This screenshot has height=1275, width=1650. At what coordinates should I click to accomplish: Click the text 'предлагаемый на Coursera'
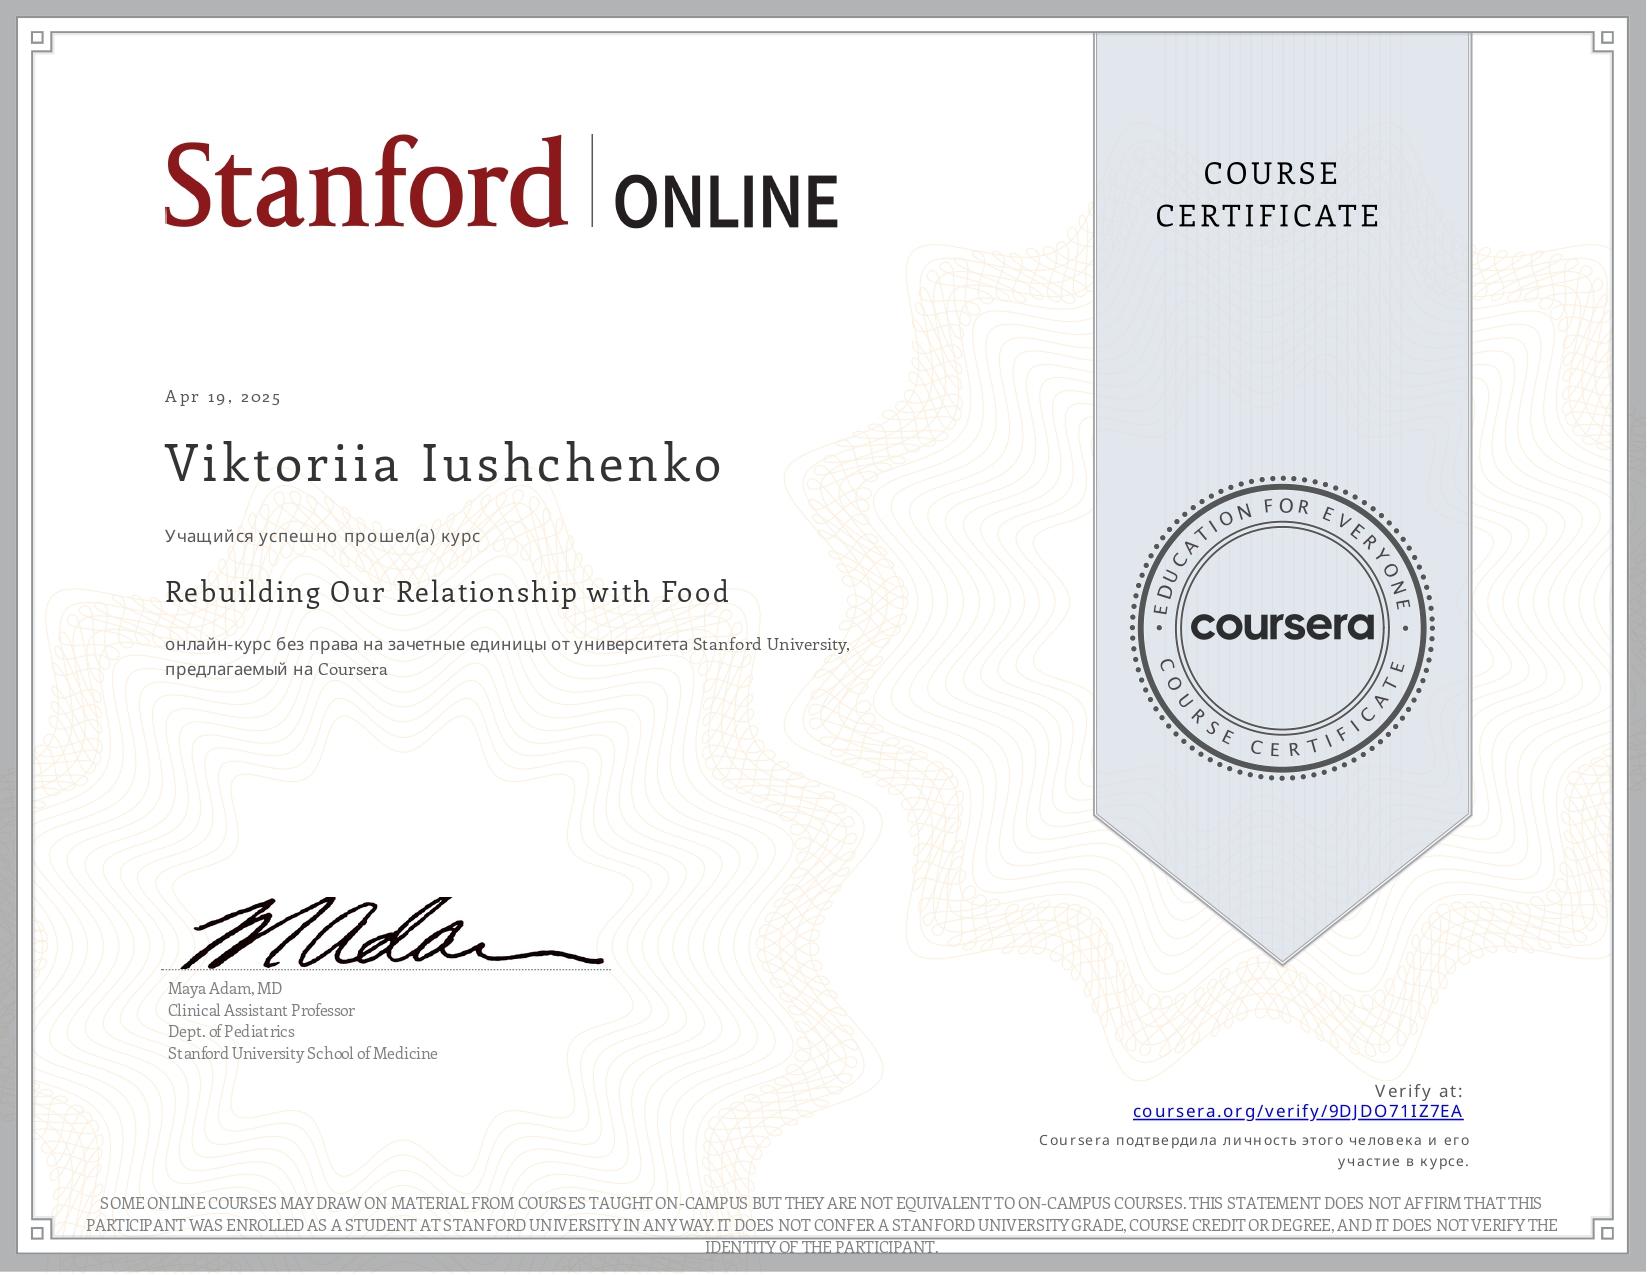pos(276,670)
